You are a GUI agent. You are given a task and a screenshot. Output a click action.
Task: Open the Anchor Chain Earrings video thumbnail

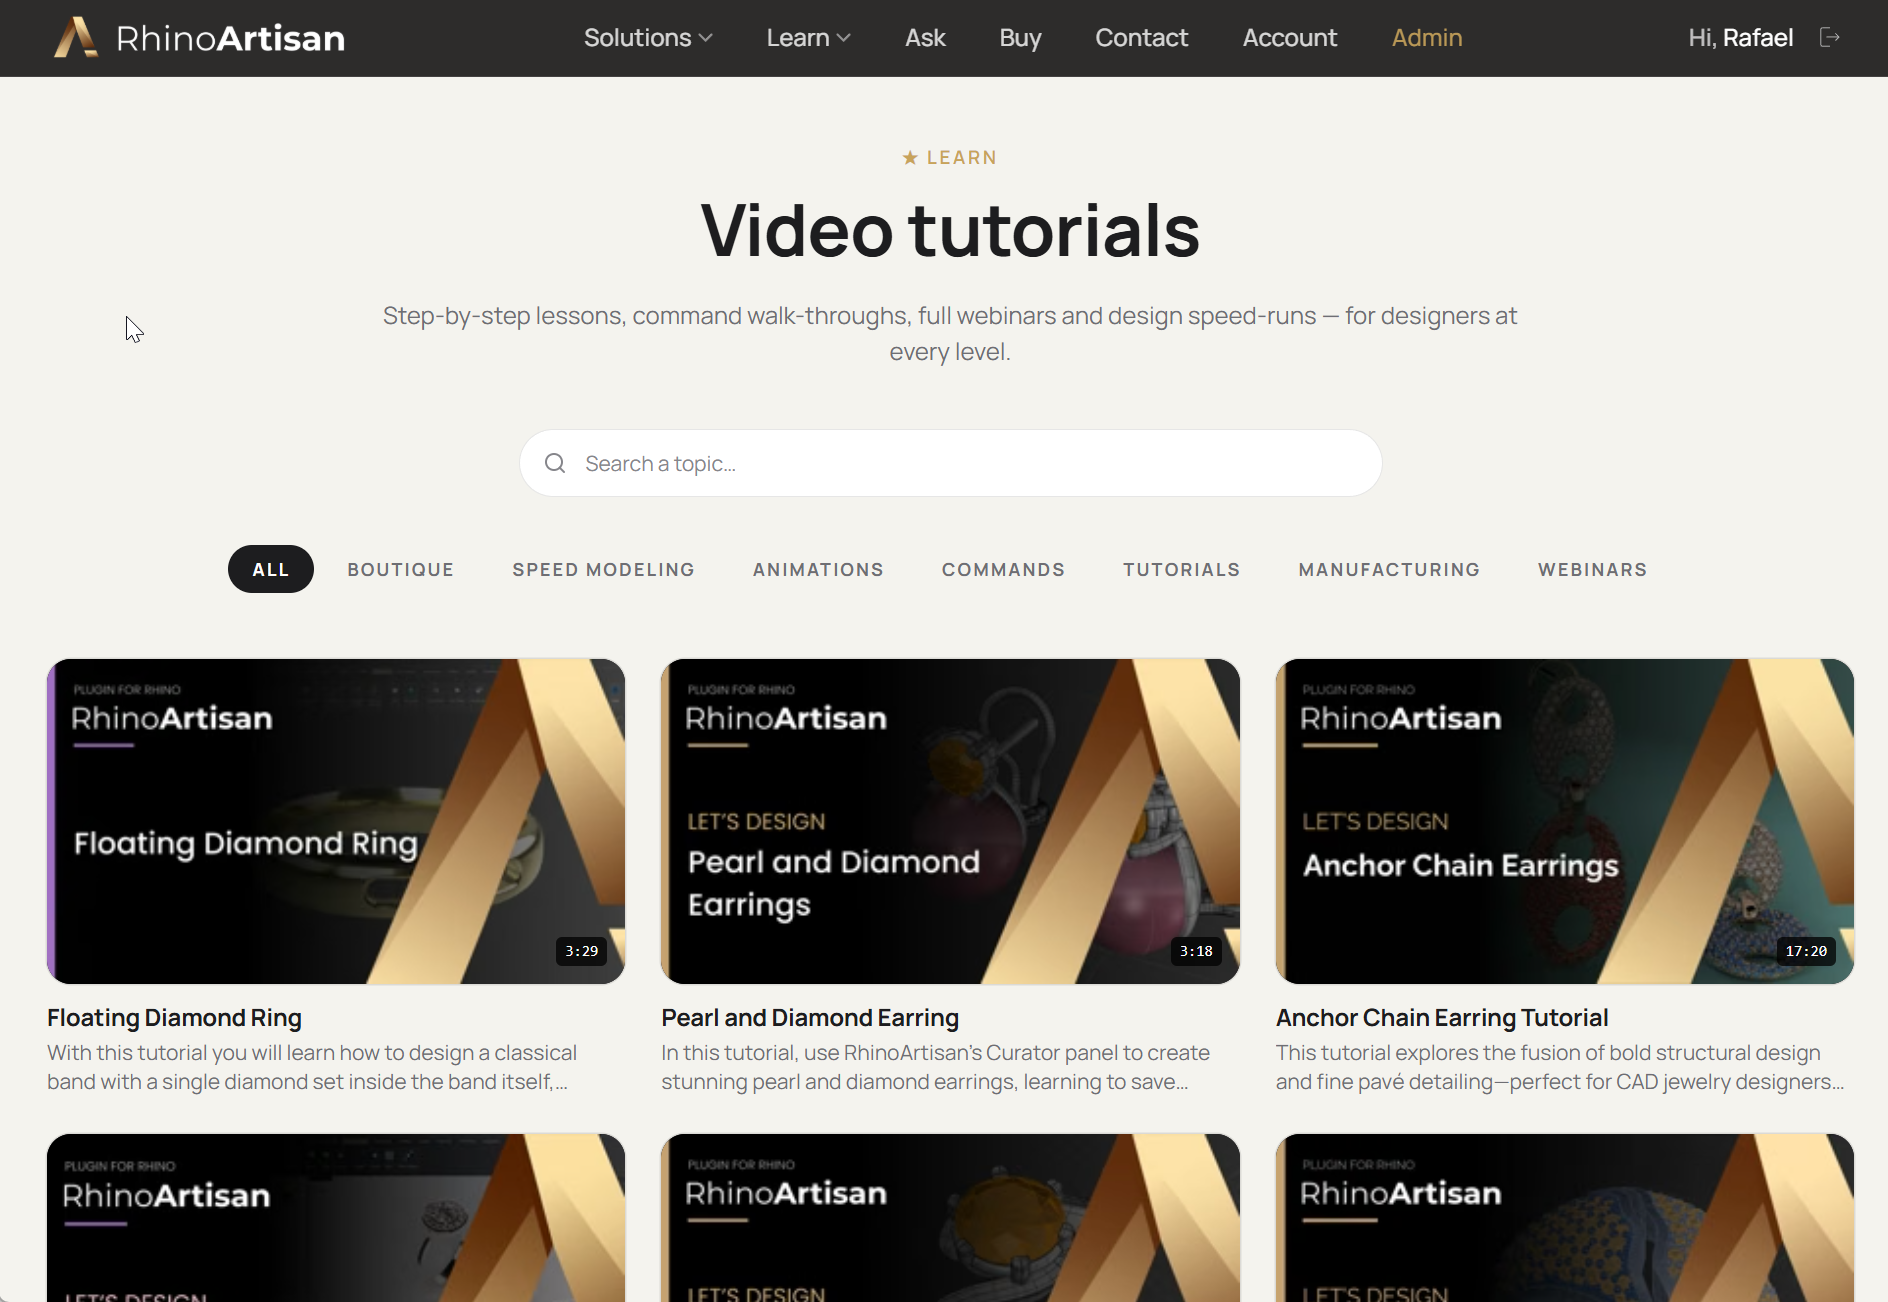[1565, 821]
